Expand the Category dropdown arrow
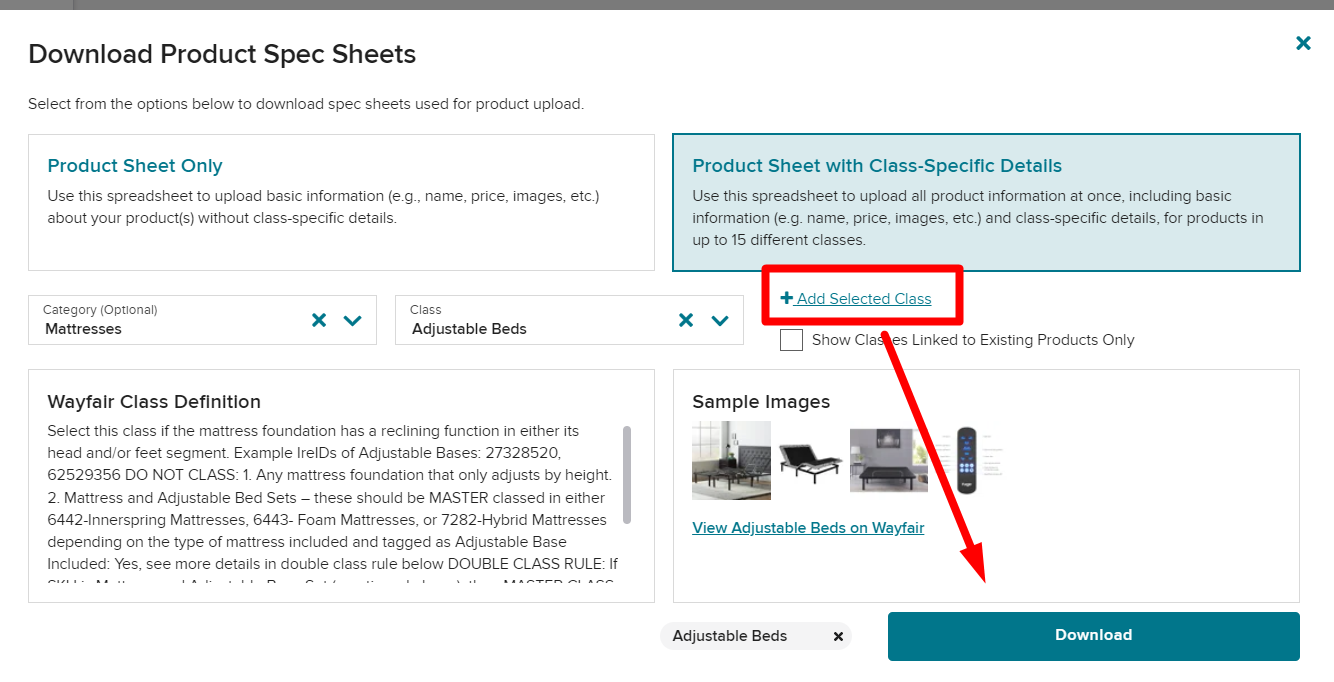Viewport: 1334px width, 682px height. [353, 320]
